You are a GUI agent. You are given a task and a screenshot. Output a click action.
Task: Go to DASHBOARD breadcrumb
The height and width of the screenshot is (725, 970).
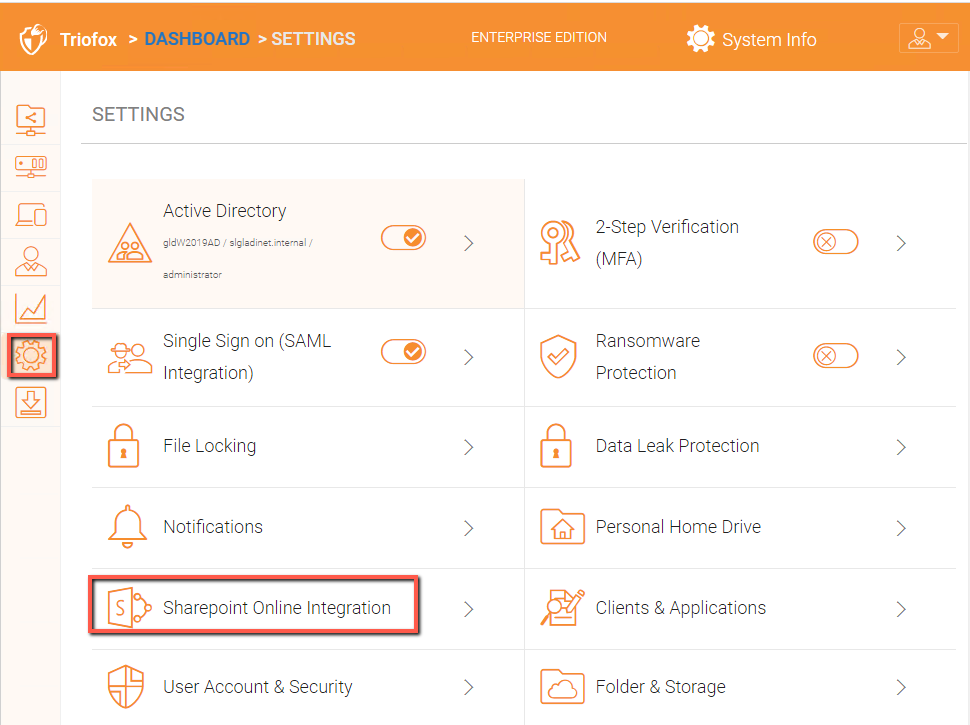pyautogui.click(x=197, y=39)
